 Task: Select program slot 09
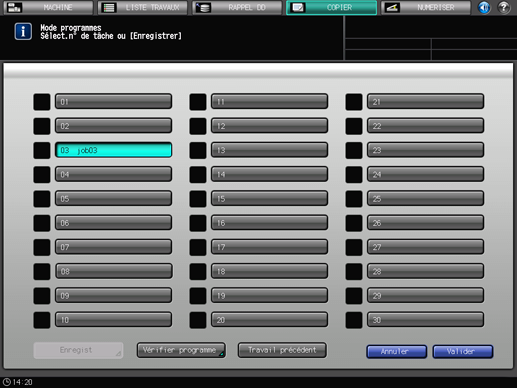pyautogui.click(x=113, y=295)
